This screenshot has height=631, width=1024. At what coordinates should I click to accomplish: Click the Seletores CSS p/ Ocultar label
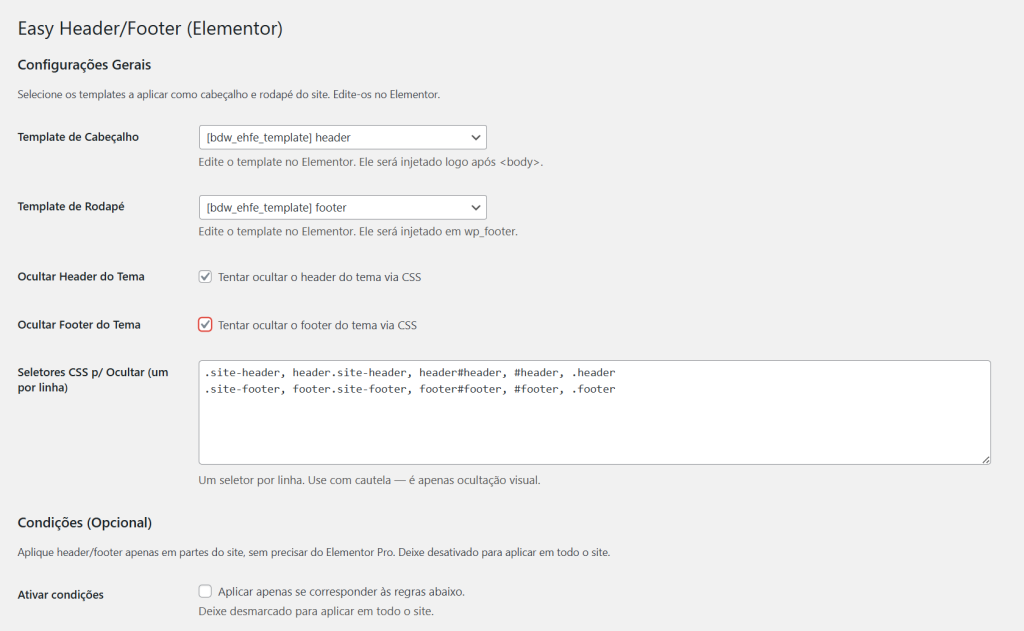click(93, 380)
